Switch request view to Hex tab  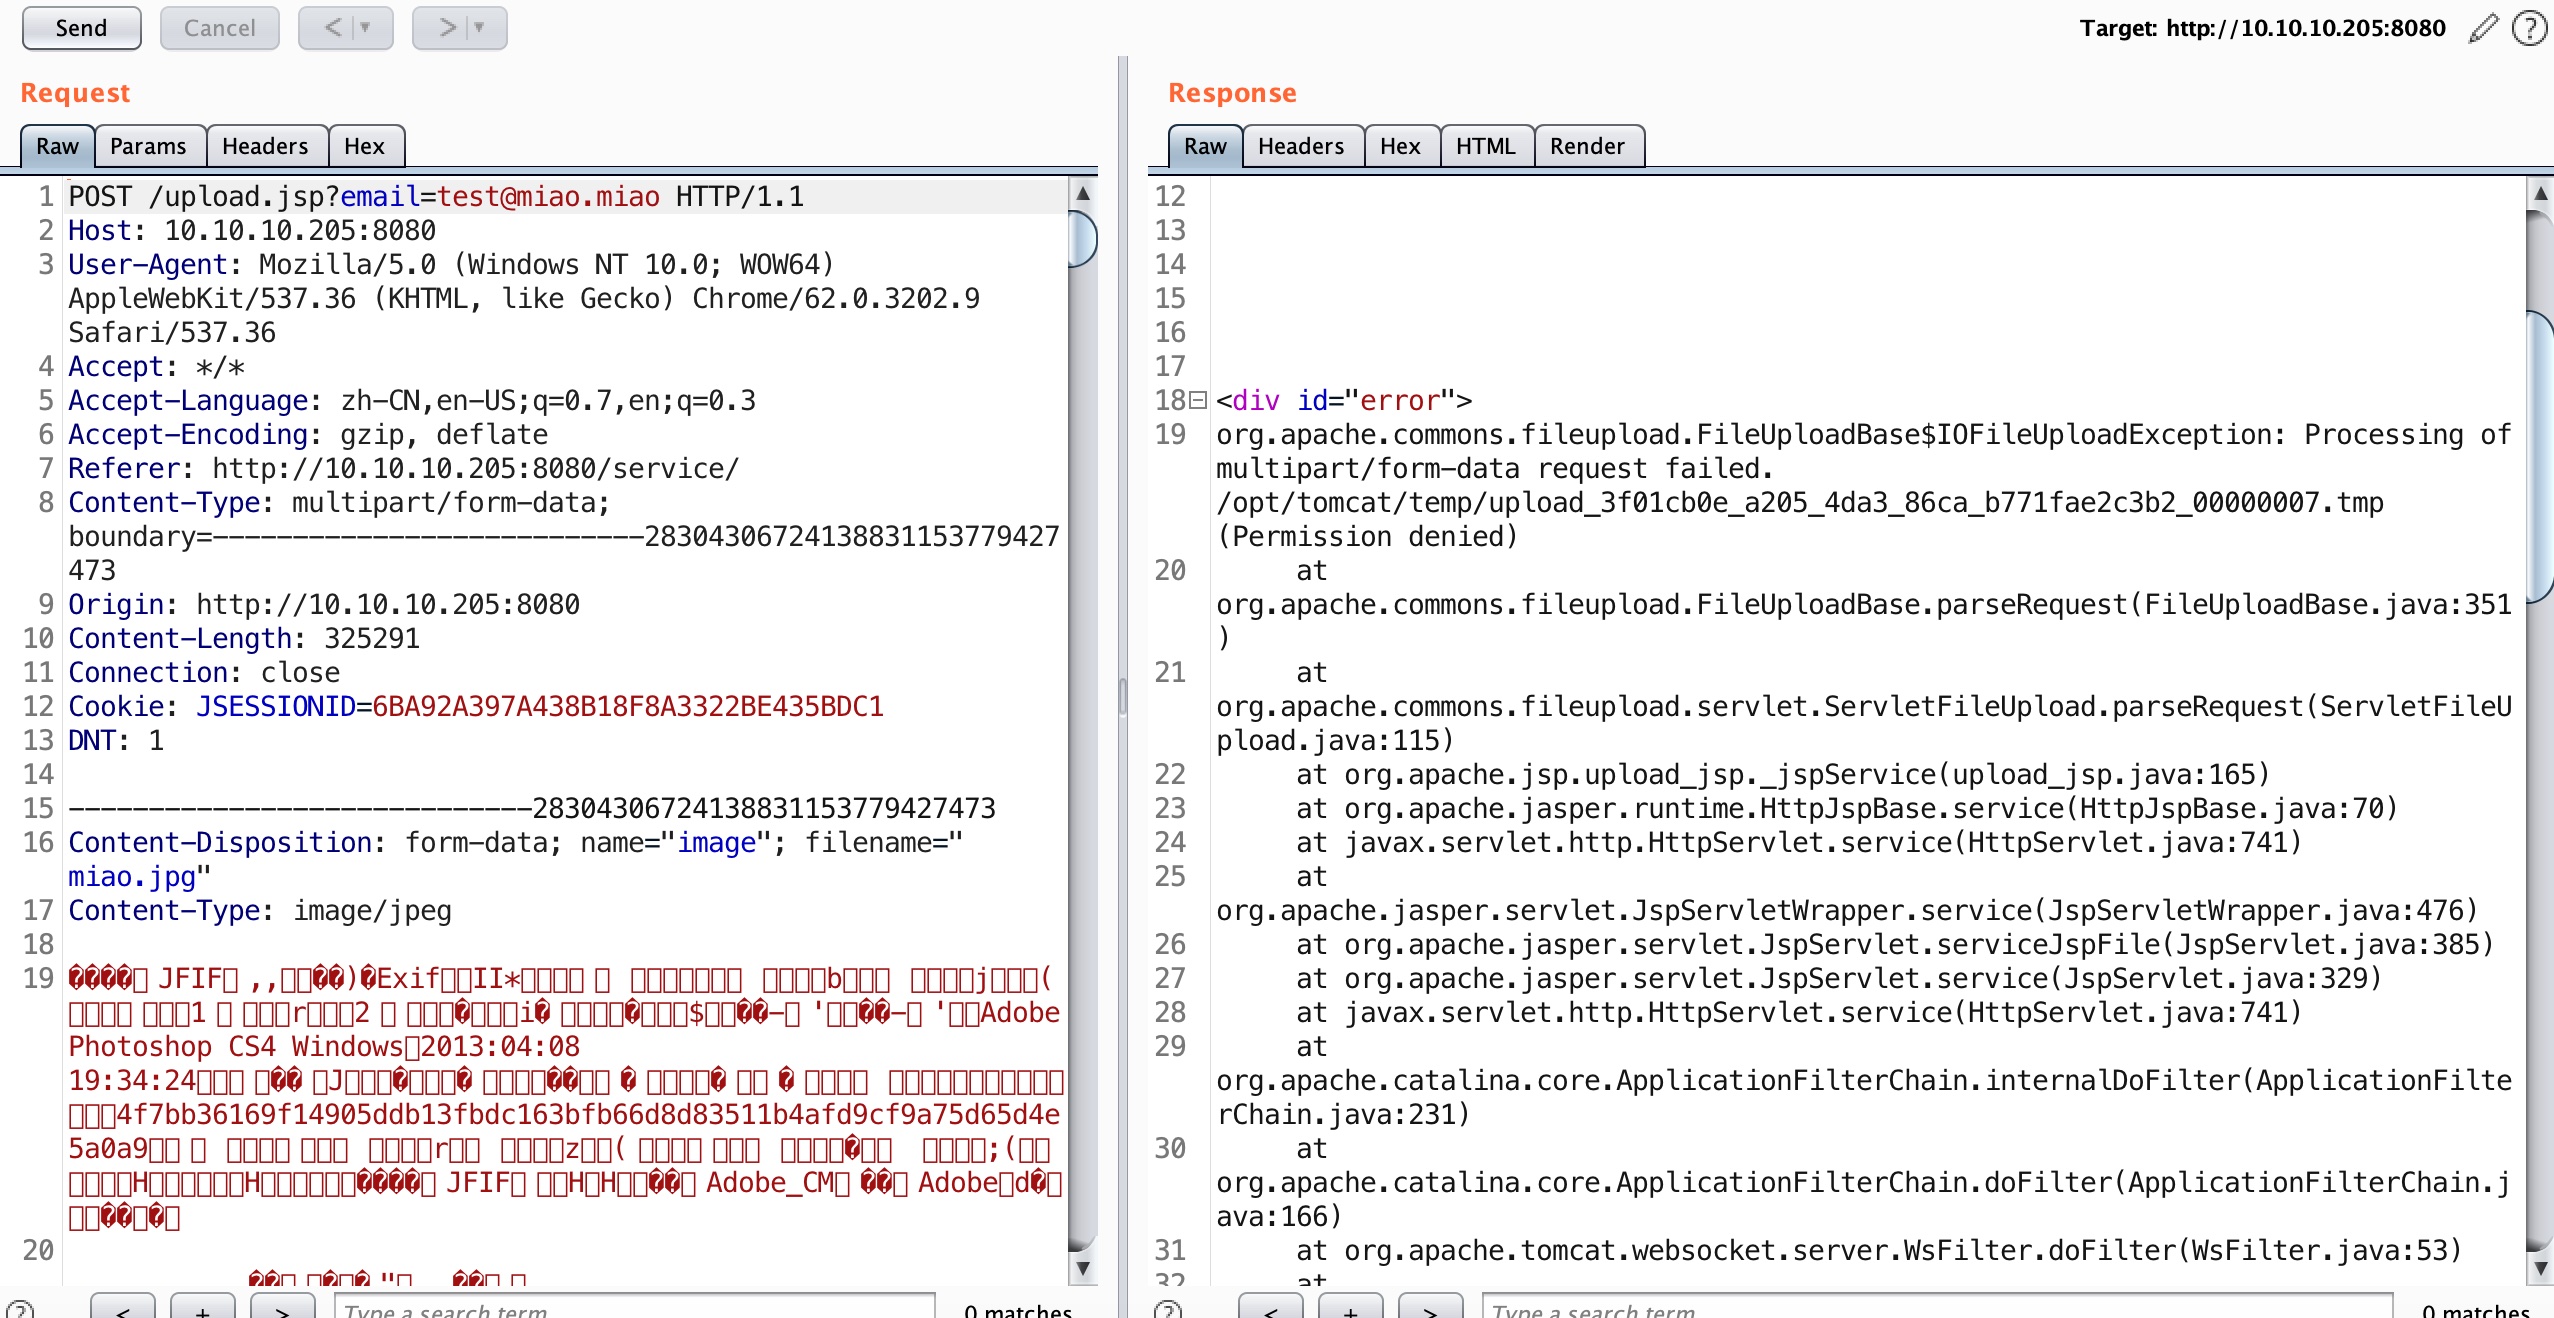[x=364, y=146]
